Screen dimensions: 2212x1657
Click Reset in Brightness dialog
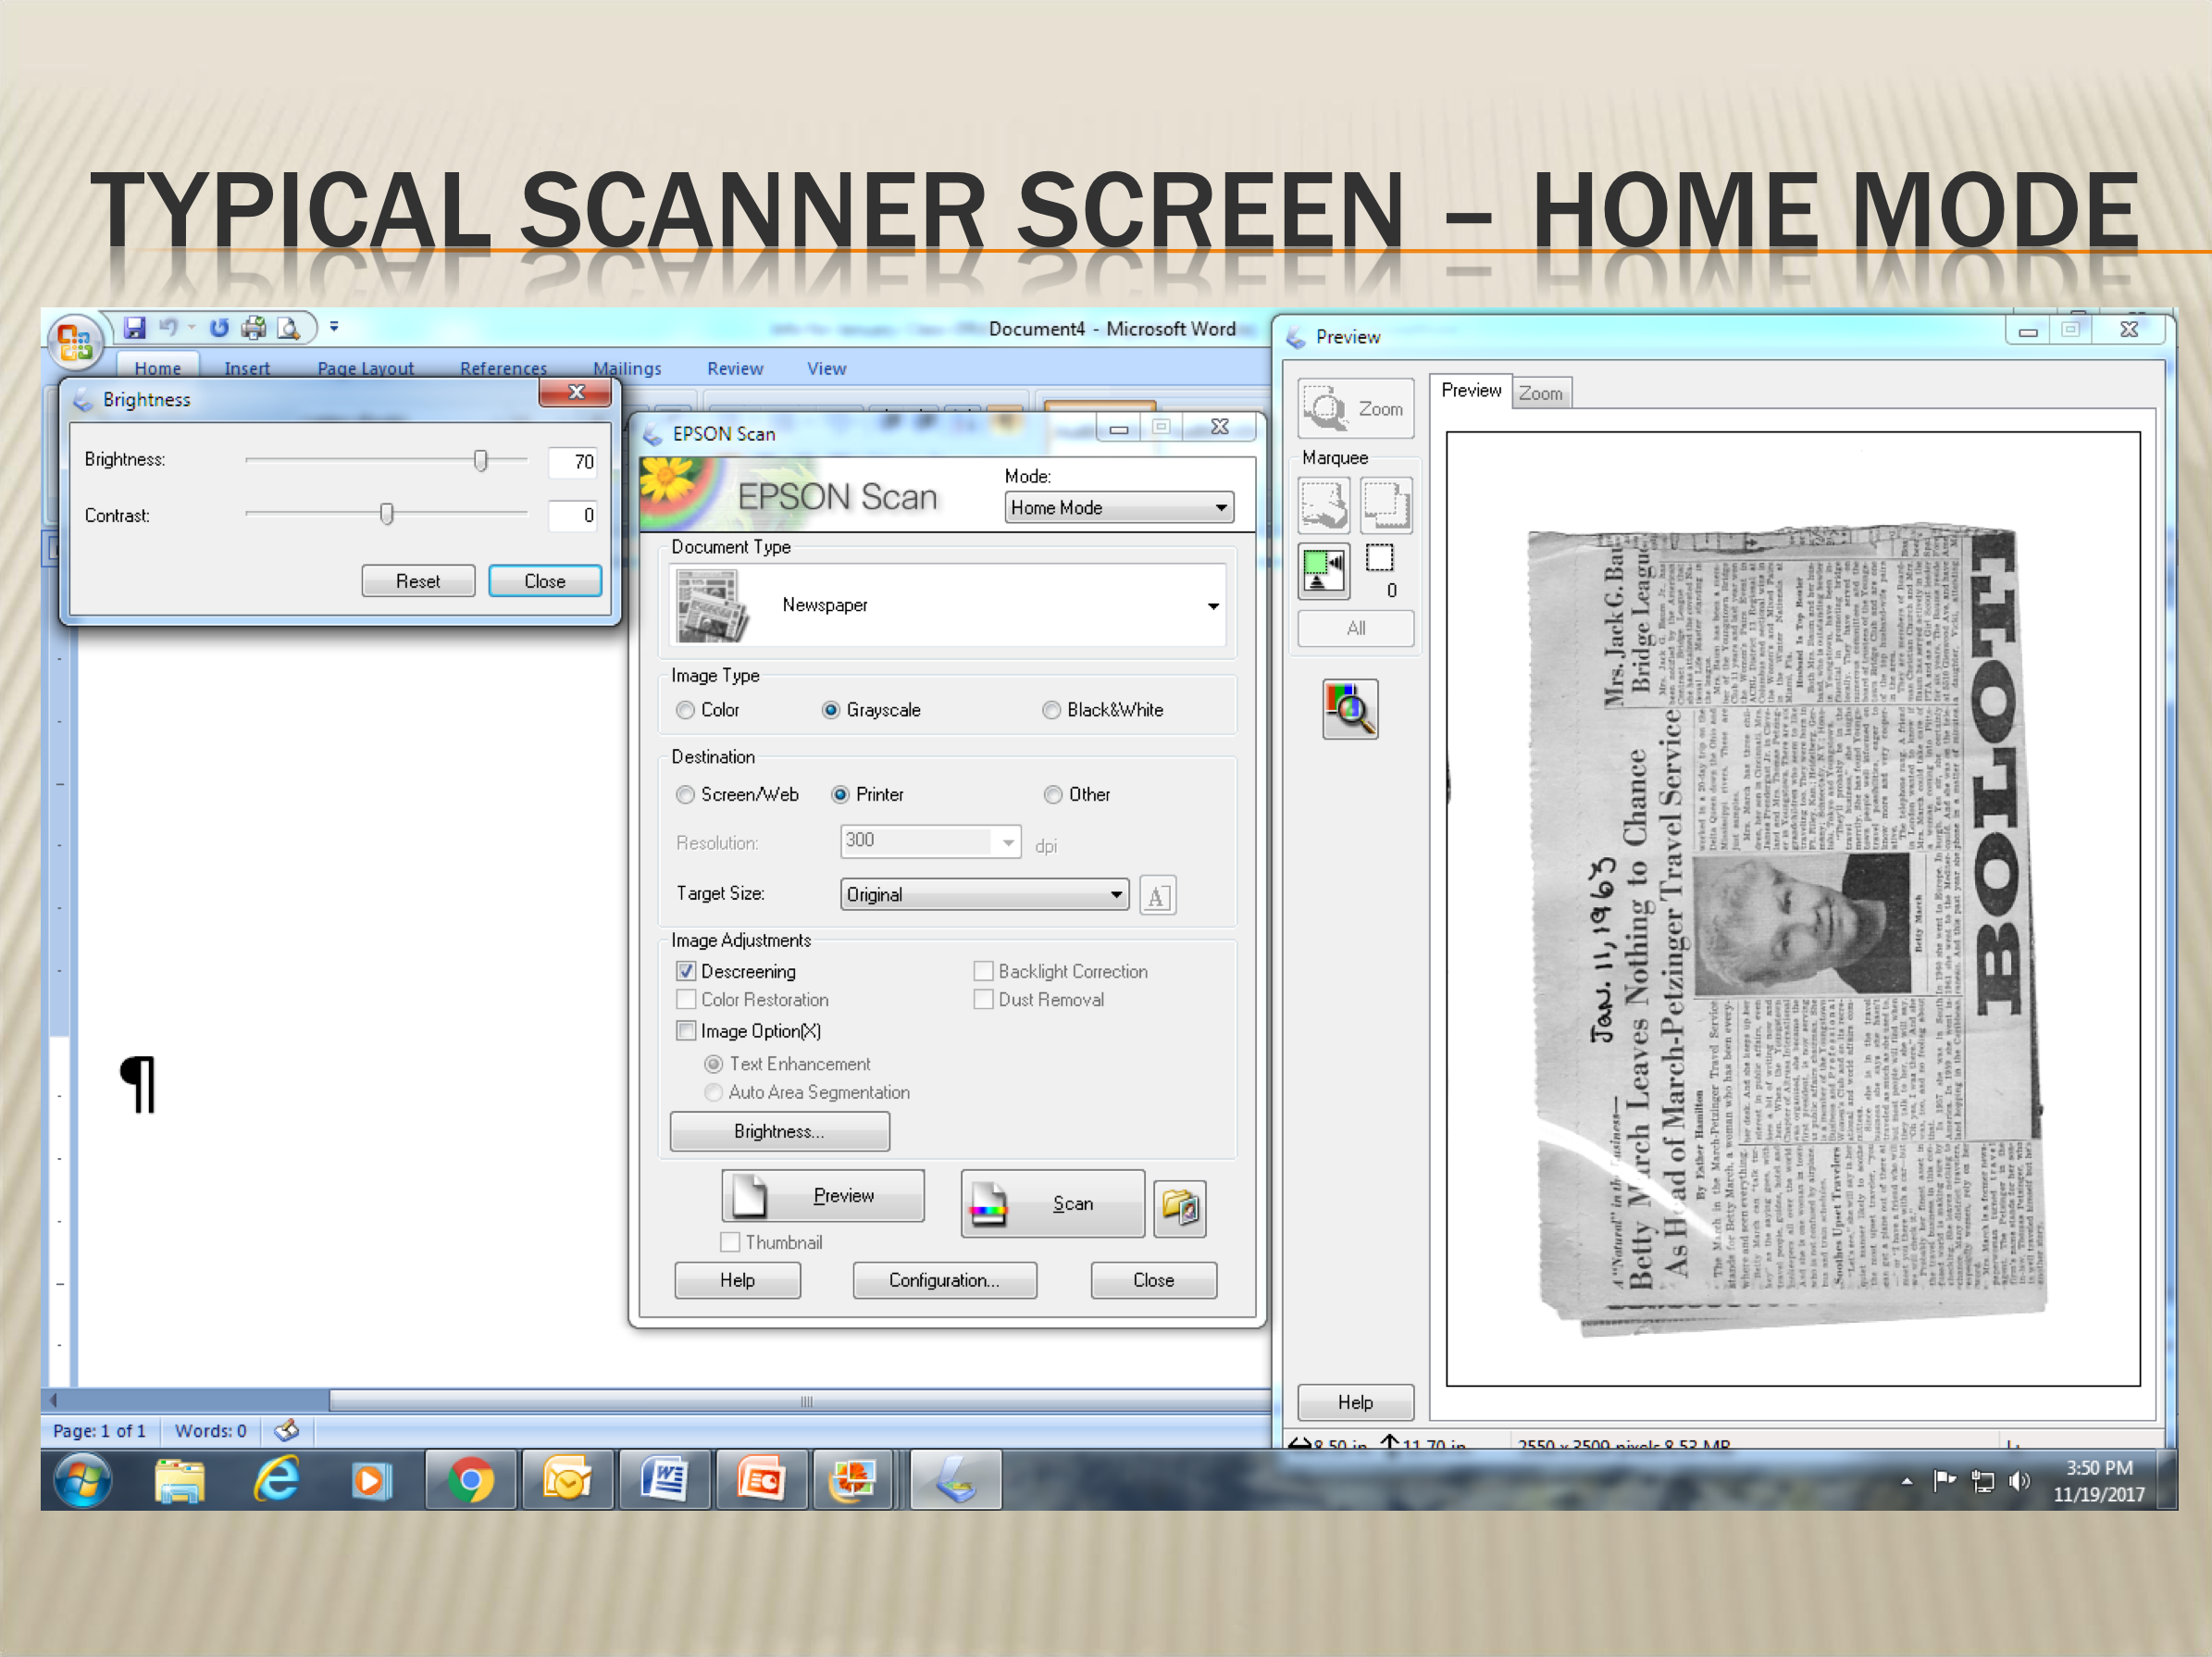point(418,581)
